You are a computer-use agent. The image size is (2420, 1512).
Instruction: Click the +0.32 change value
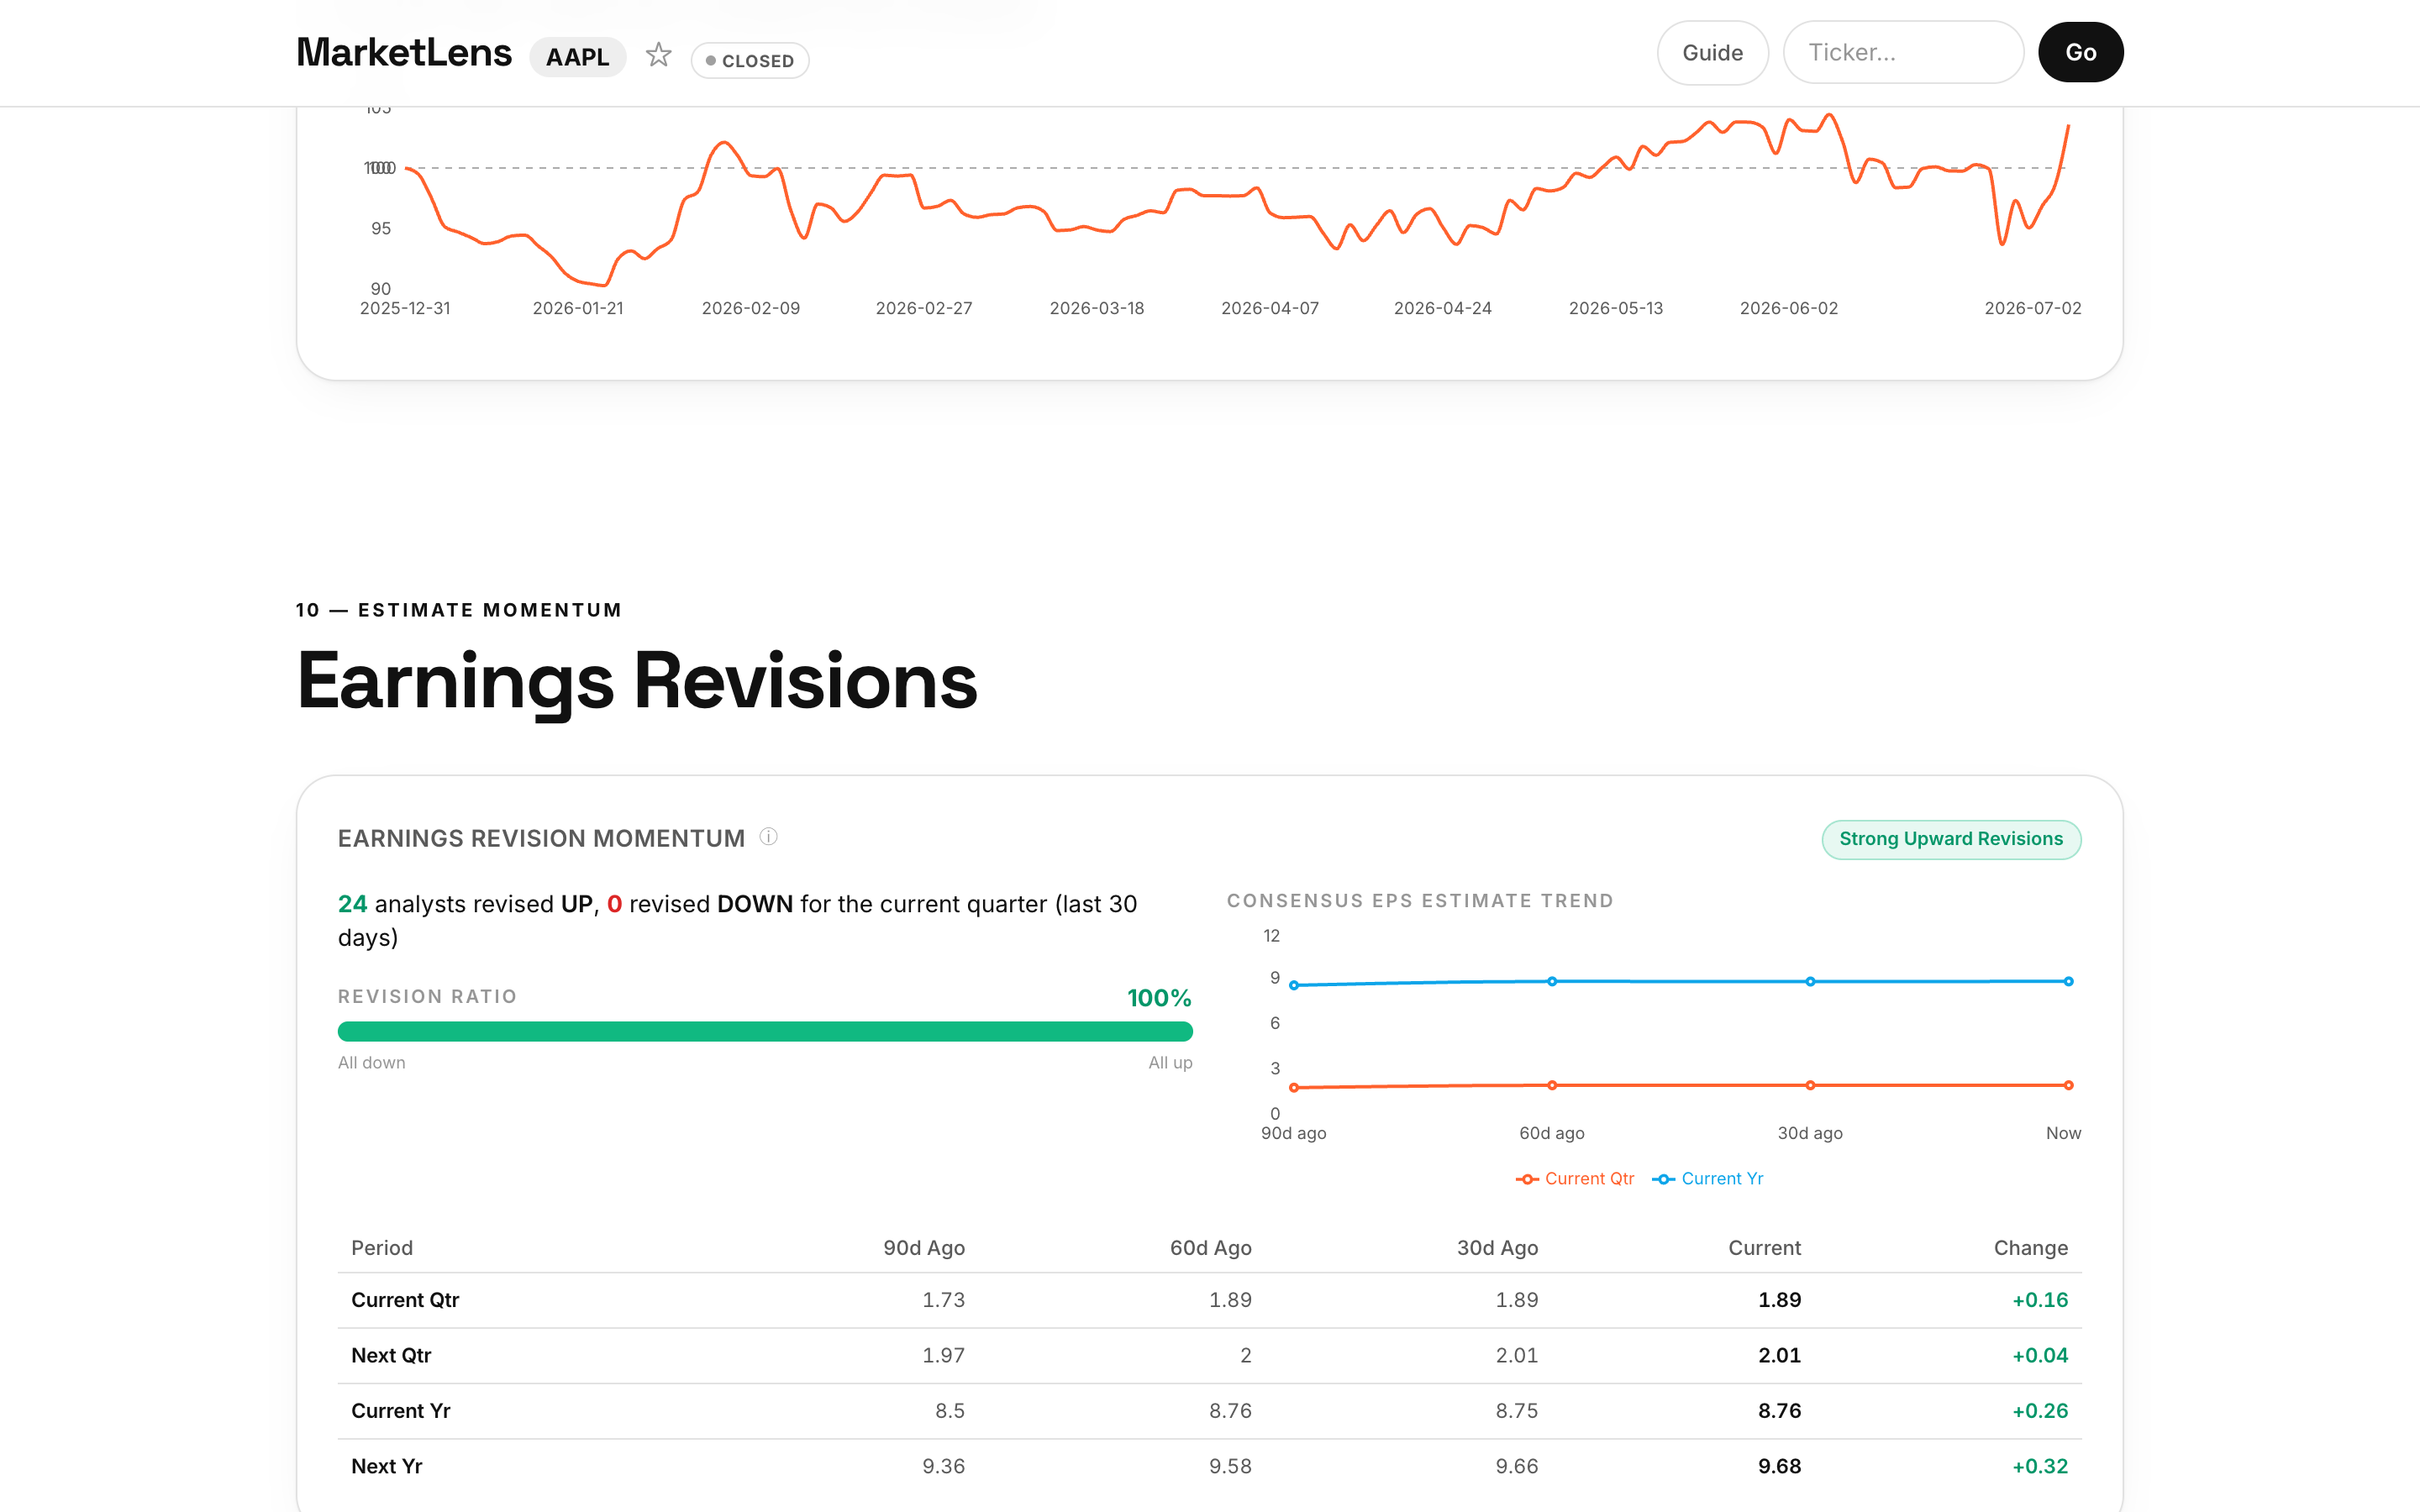pos(2040,1466)
